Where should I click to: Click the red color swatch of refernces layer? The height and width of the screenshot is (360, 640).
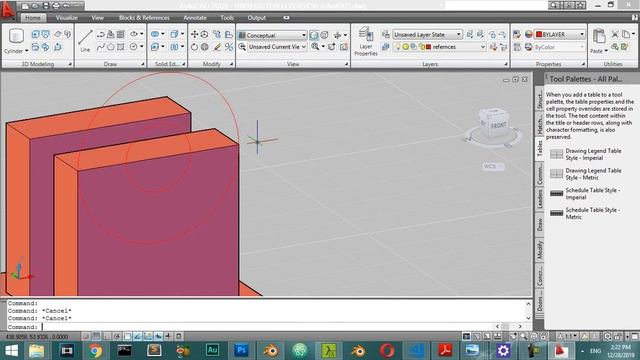click(428, 47)
